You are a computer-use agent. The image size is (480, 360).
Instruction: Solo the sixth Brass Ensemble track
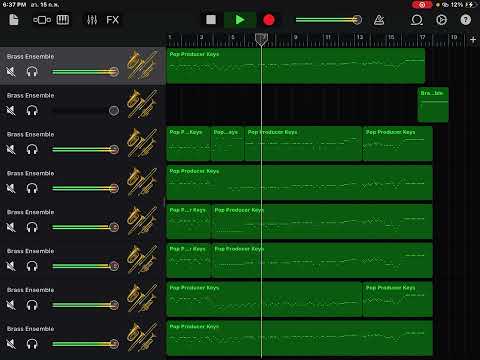pos(32,266)
